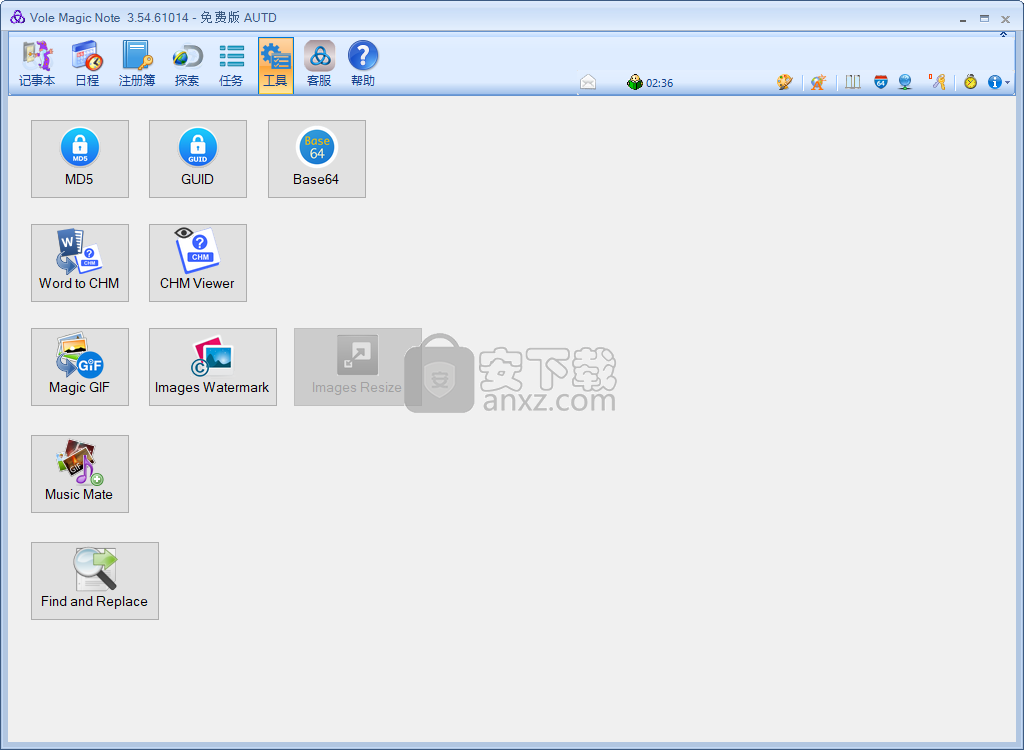Close the Vole Magic Note window

pyautogui.click(x=1006, y=19)
